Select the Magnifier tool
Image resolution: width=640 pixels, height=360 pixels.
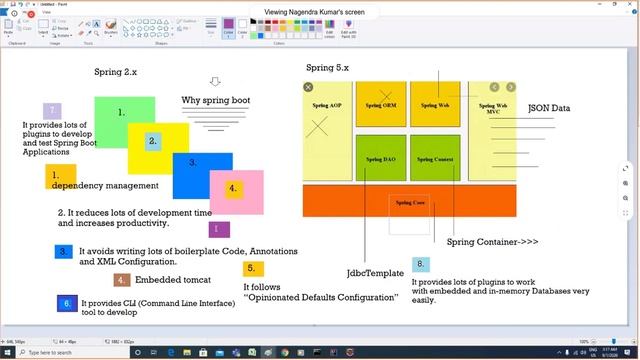coord(96,33)
